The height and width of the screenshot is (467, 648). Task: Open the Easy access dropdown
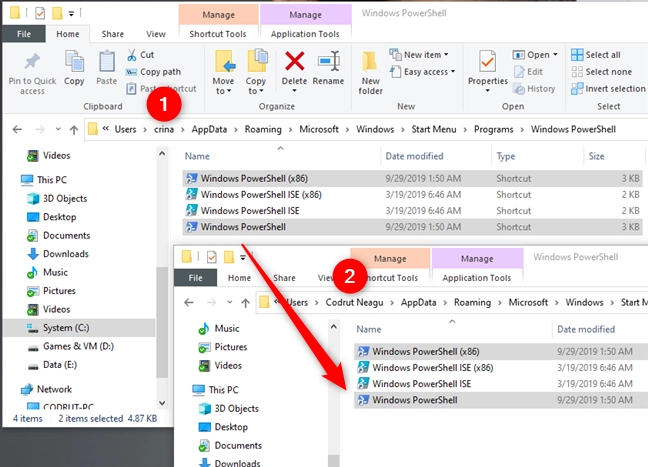(422, 72)
